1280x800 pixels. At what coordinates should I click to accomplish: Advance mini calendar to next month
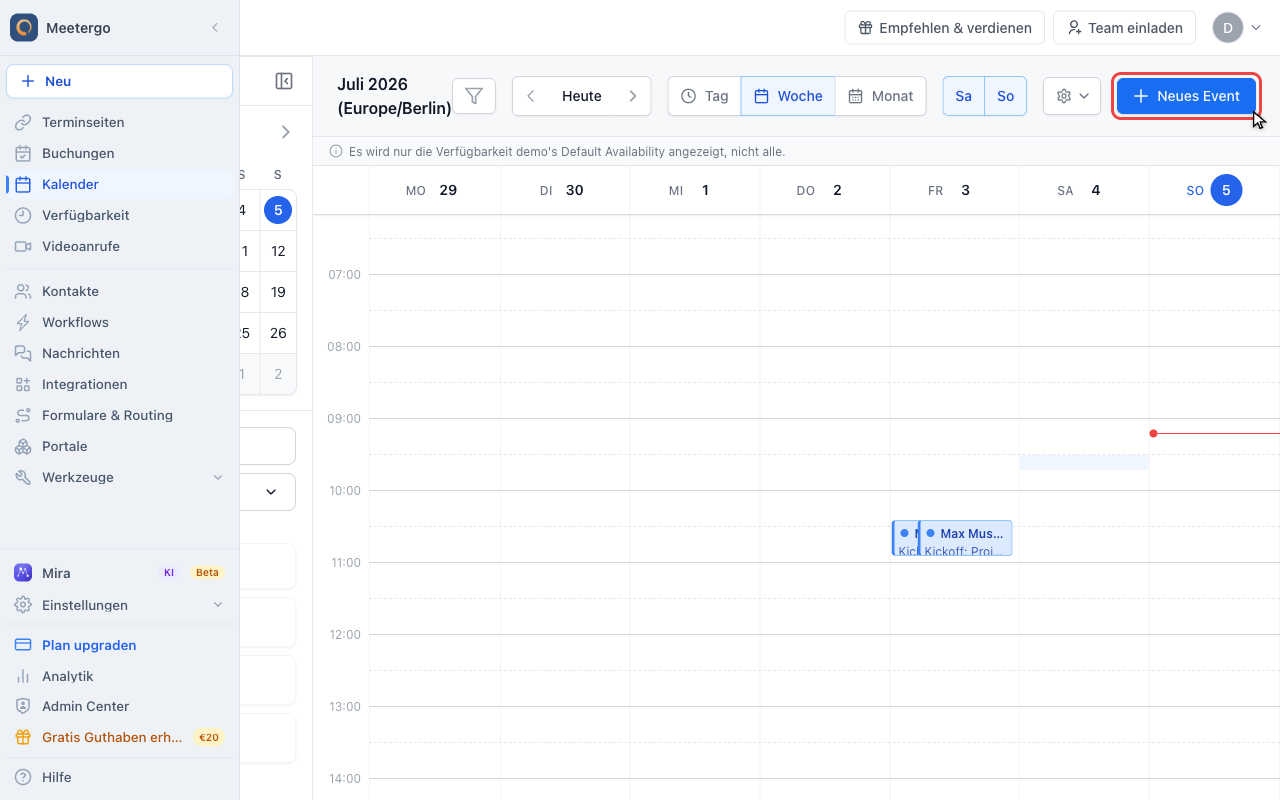tap(285, 132)
